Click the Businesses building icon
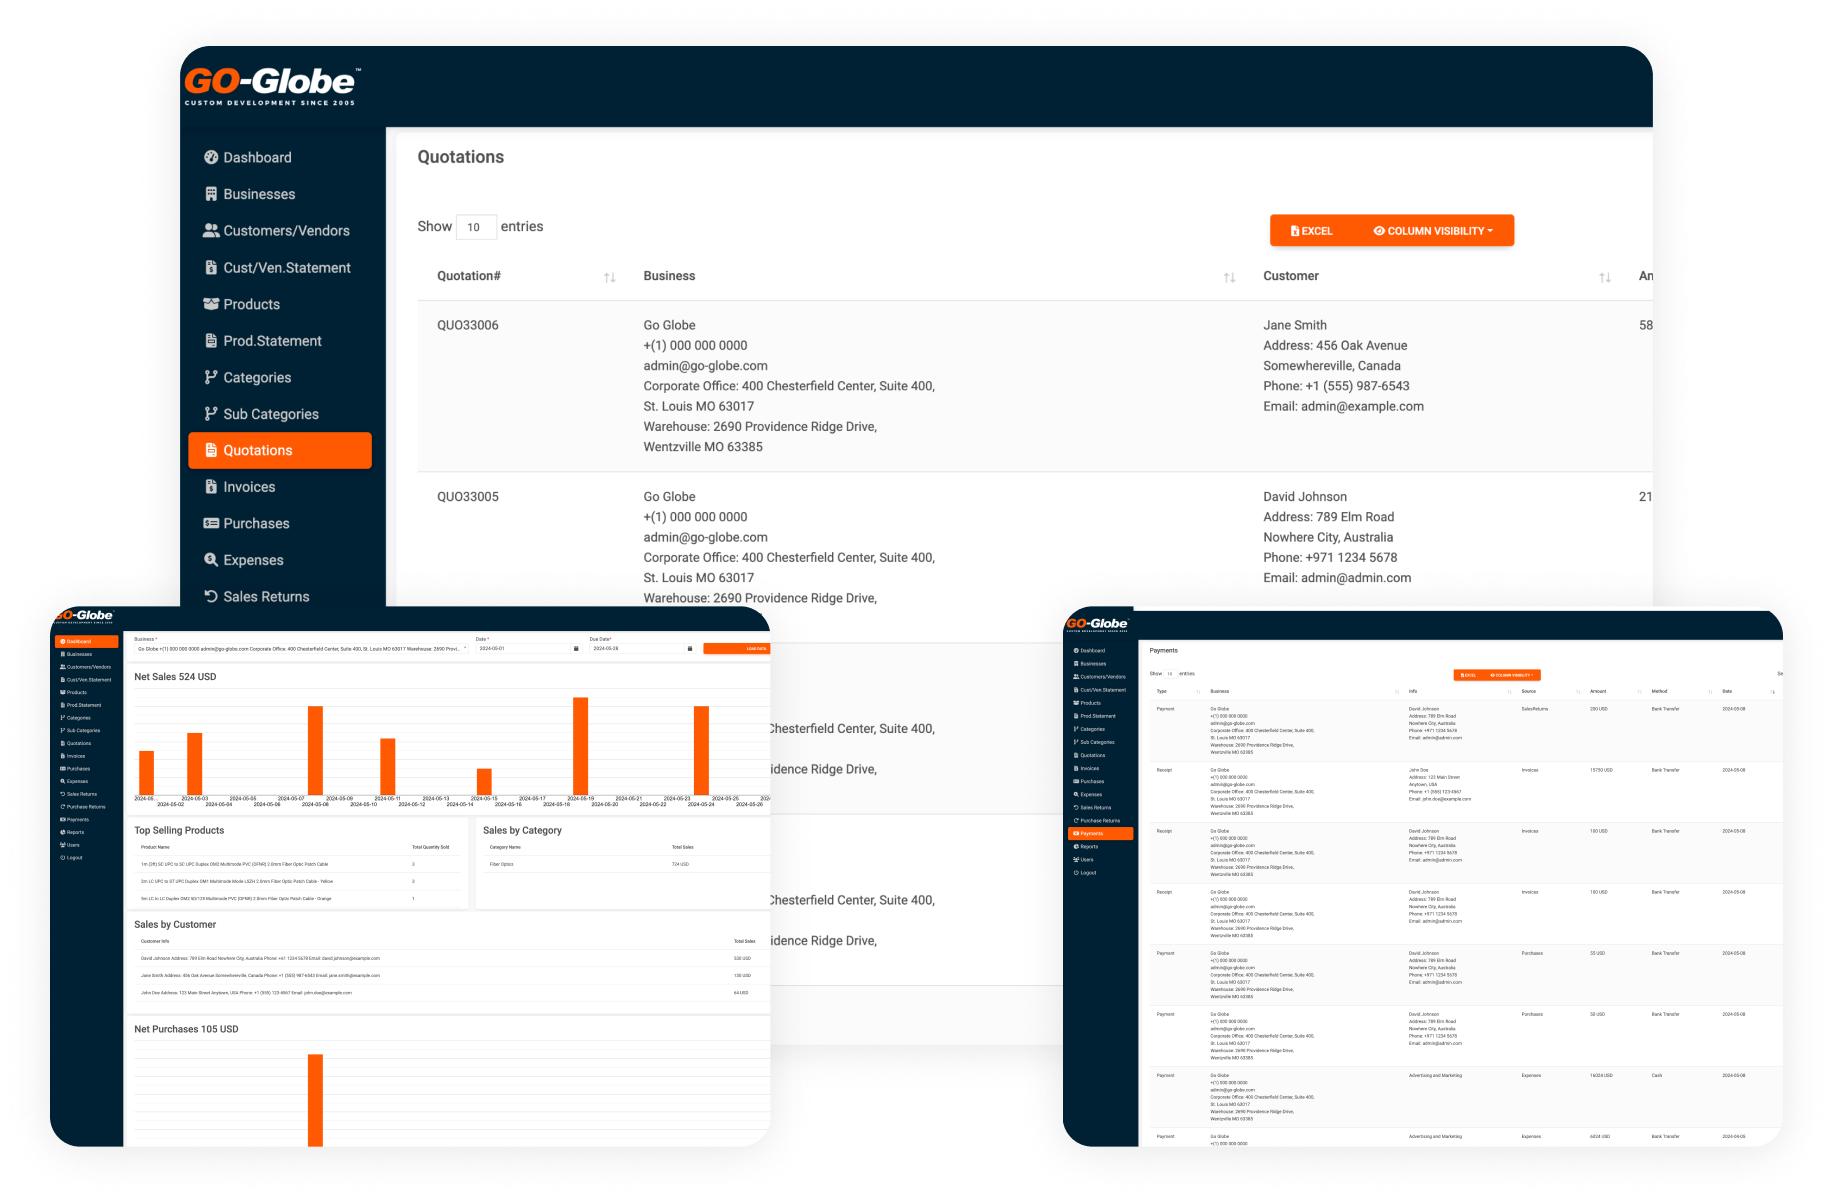 point(211,194)
